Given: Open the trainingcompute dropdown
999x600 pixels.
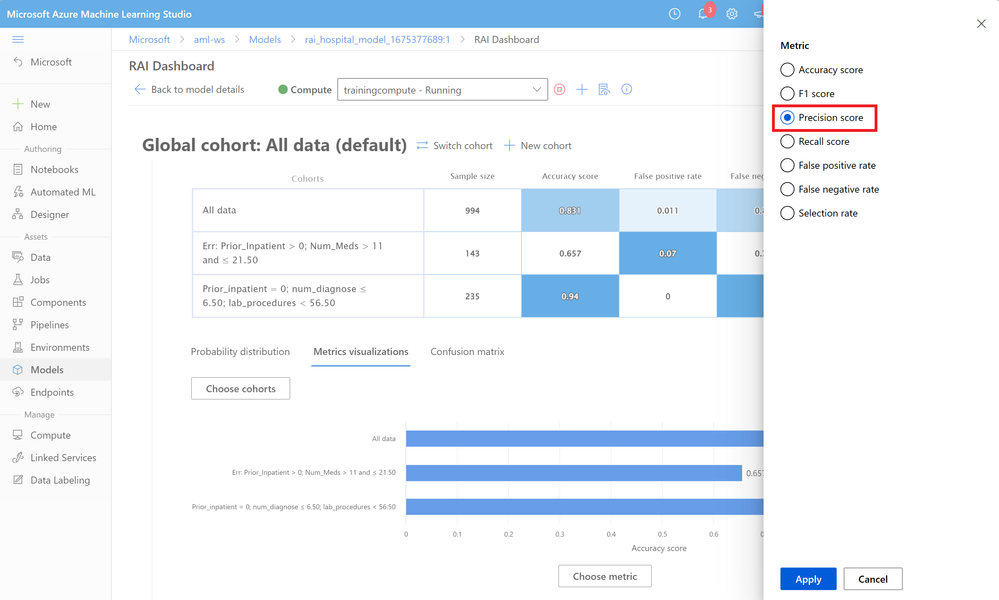Looking at the screenshot, I should pos(442,89).
